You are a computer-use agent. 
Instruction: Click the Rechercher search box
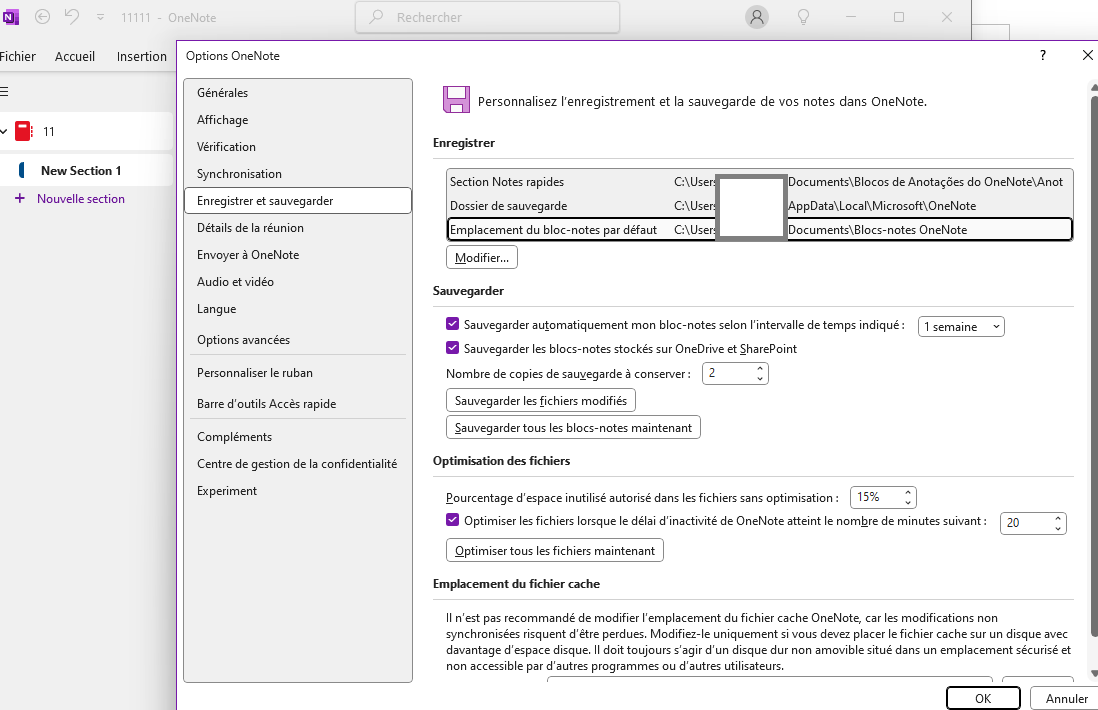[x=487, y=18]
